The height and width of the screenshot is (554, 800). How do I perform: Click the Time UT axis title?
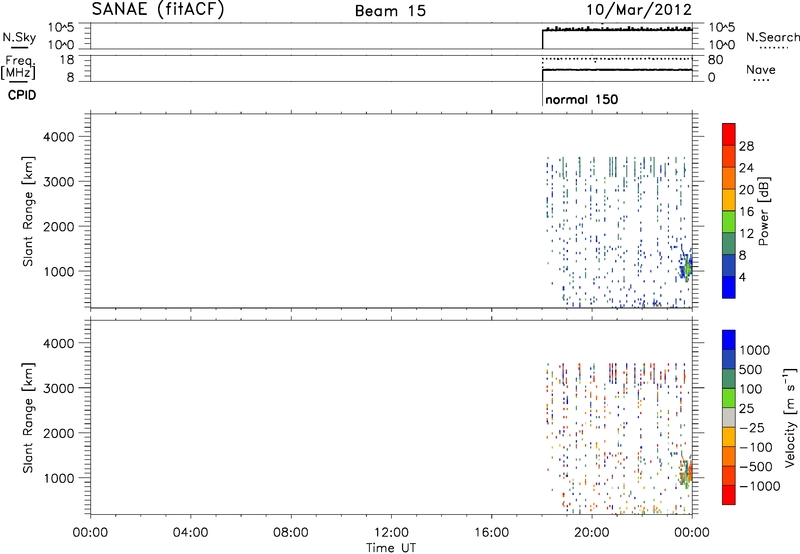tap(391, 548)
